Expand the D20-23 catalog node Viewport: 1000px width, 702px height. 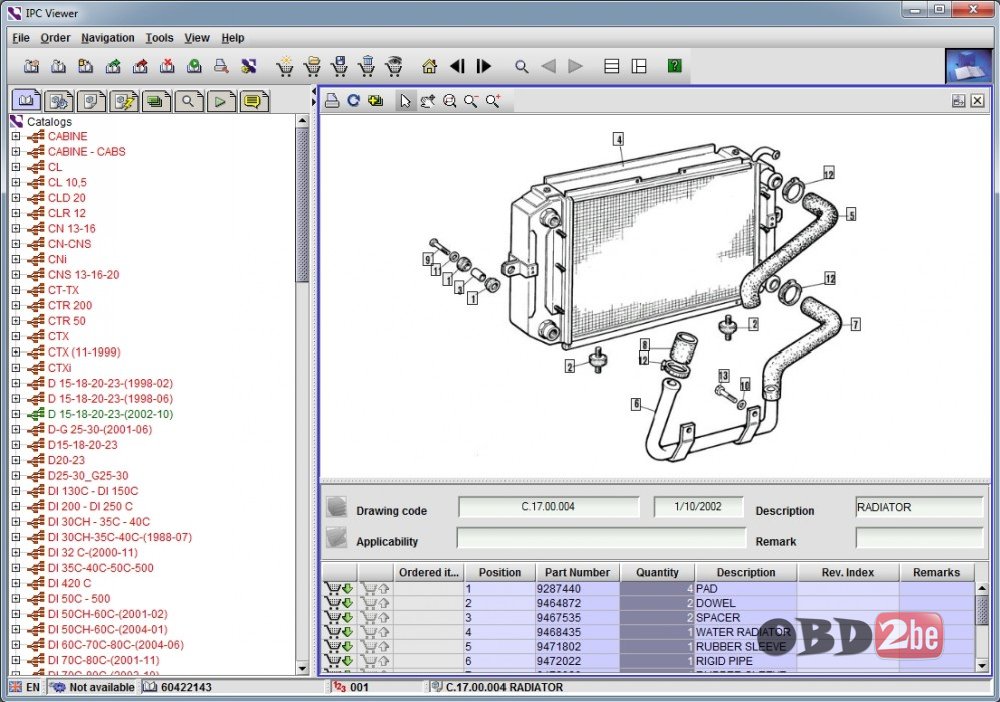pos(16,460)
